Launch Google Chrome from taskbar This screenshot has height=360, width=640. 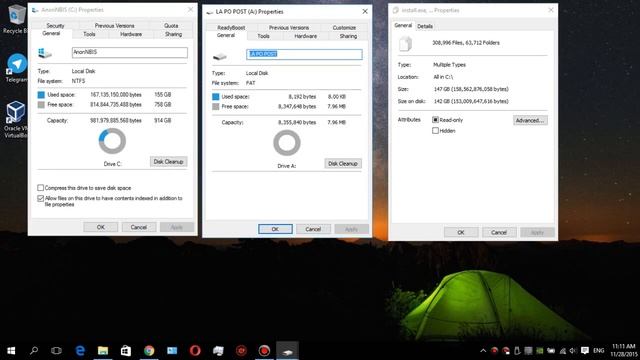(x=149, y=351)
